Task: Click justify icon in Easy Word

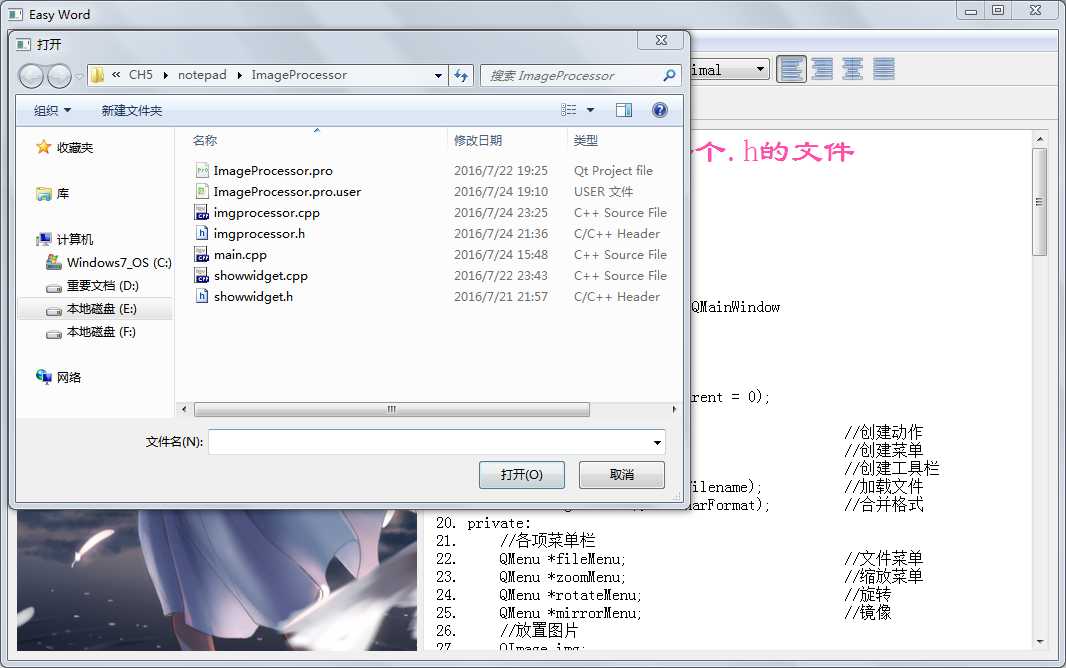Action: coord(884,69)
